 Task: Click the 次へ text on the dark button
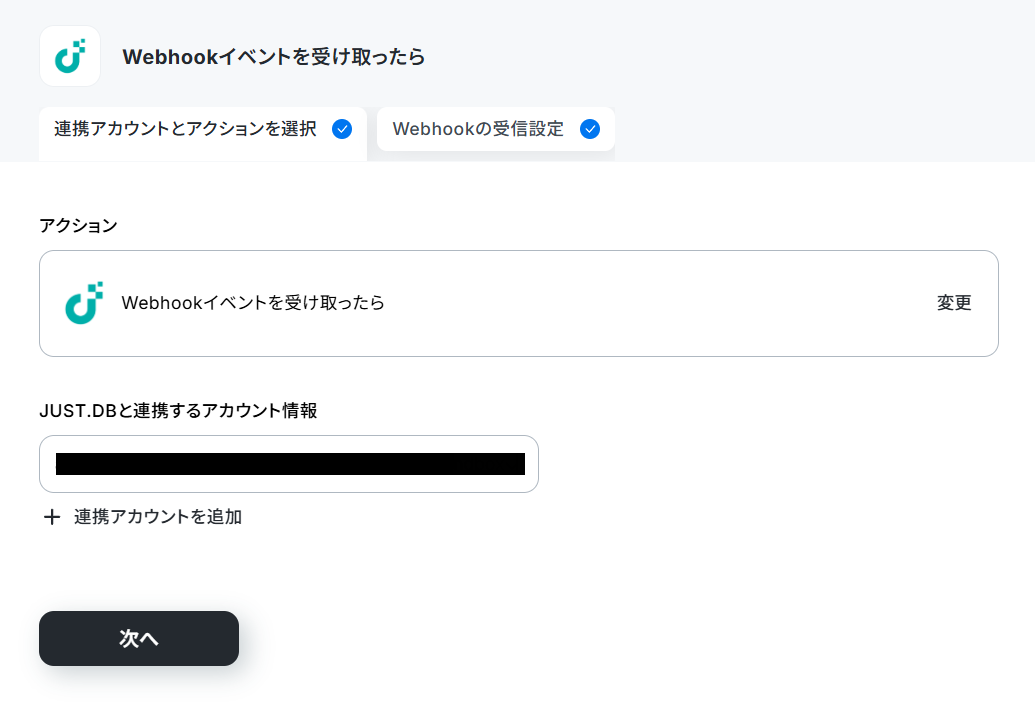click(x=139, y=638)
